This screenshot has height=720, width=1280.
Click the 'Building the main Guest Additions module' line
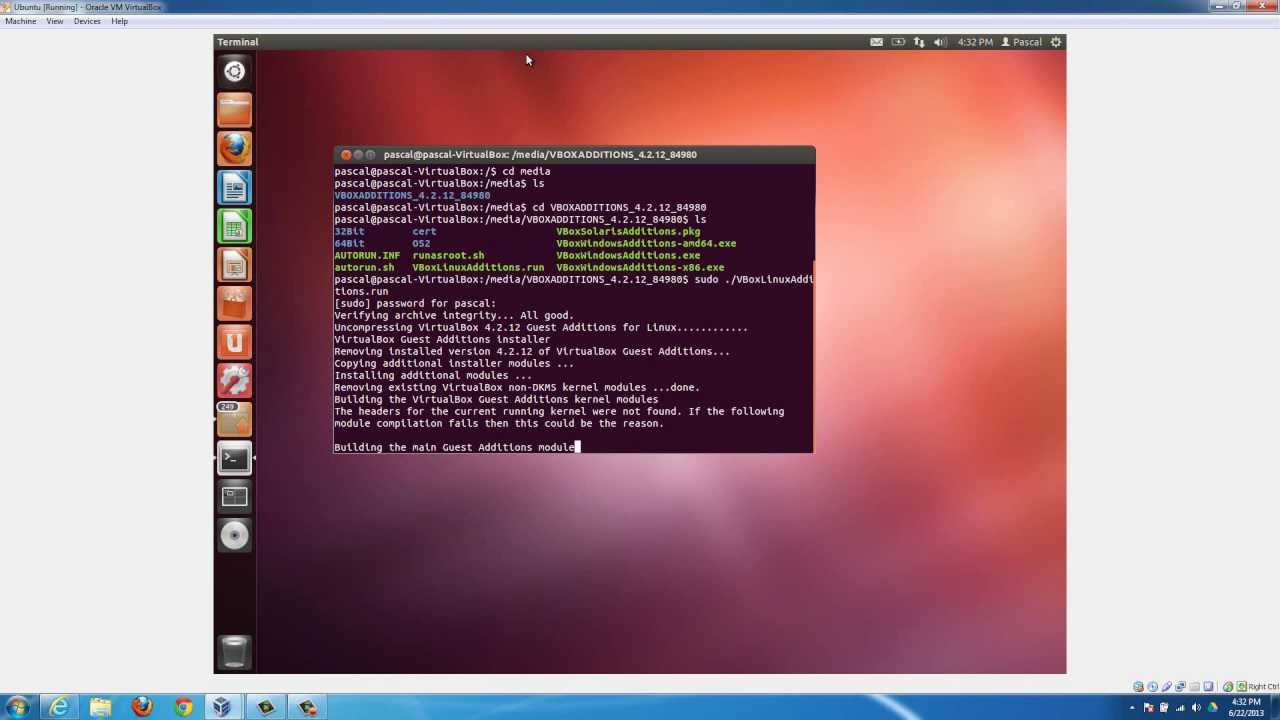coord(454,447)
